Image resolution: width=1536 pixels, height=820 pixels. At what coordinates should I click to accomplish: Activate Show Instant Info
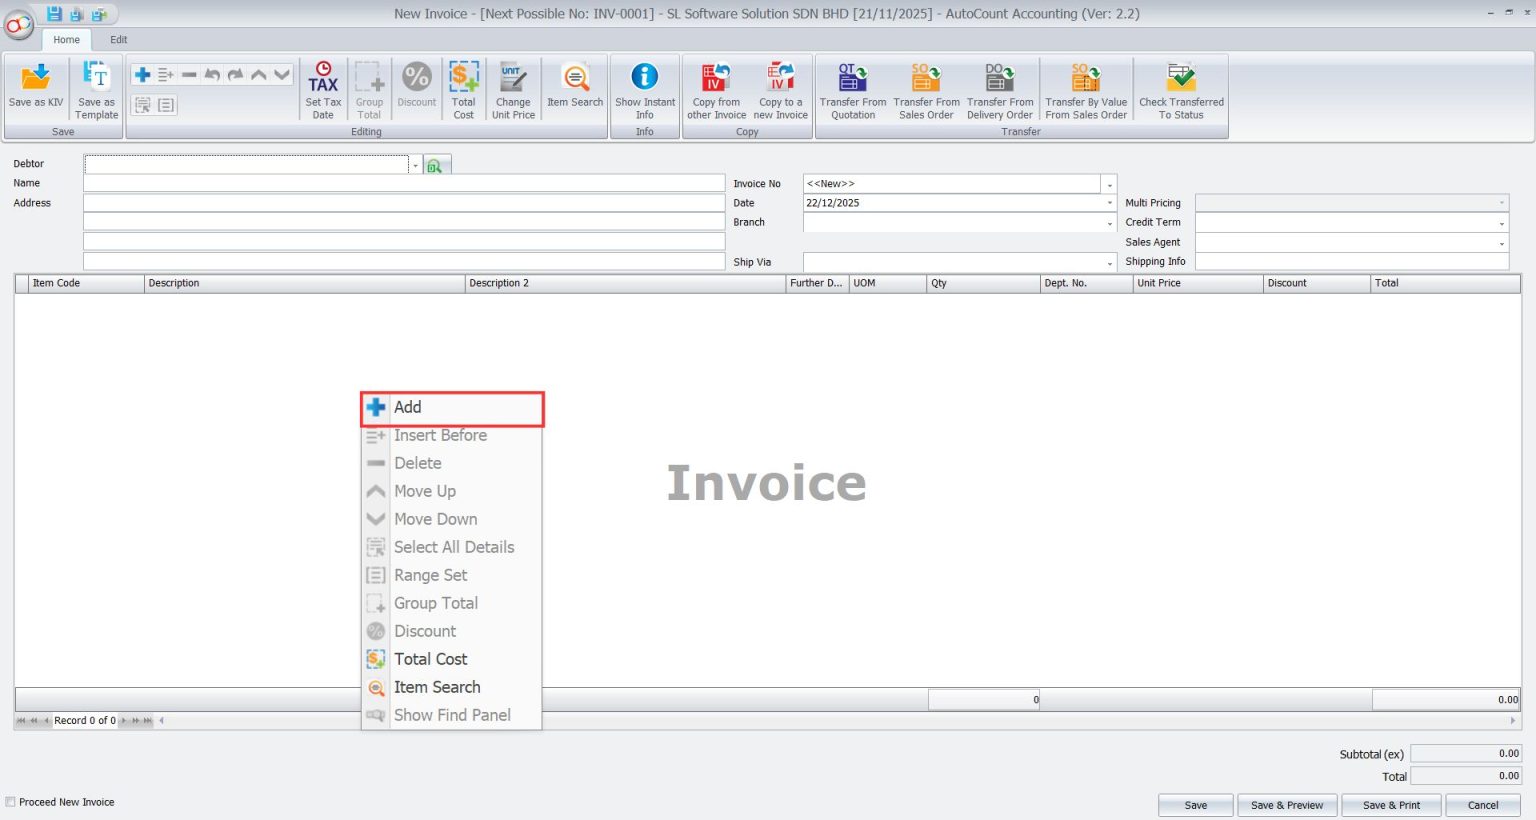645,88
